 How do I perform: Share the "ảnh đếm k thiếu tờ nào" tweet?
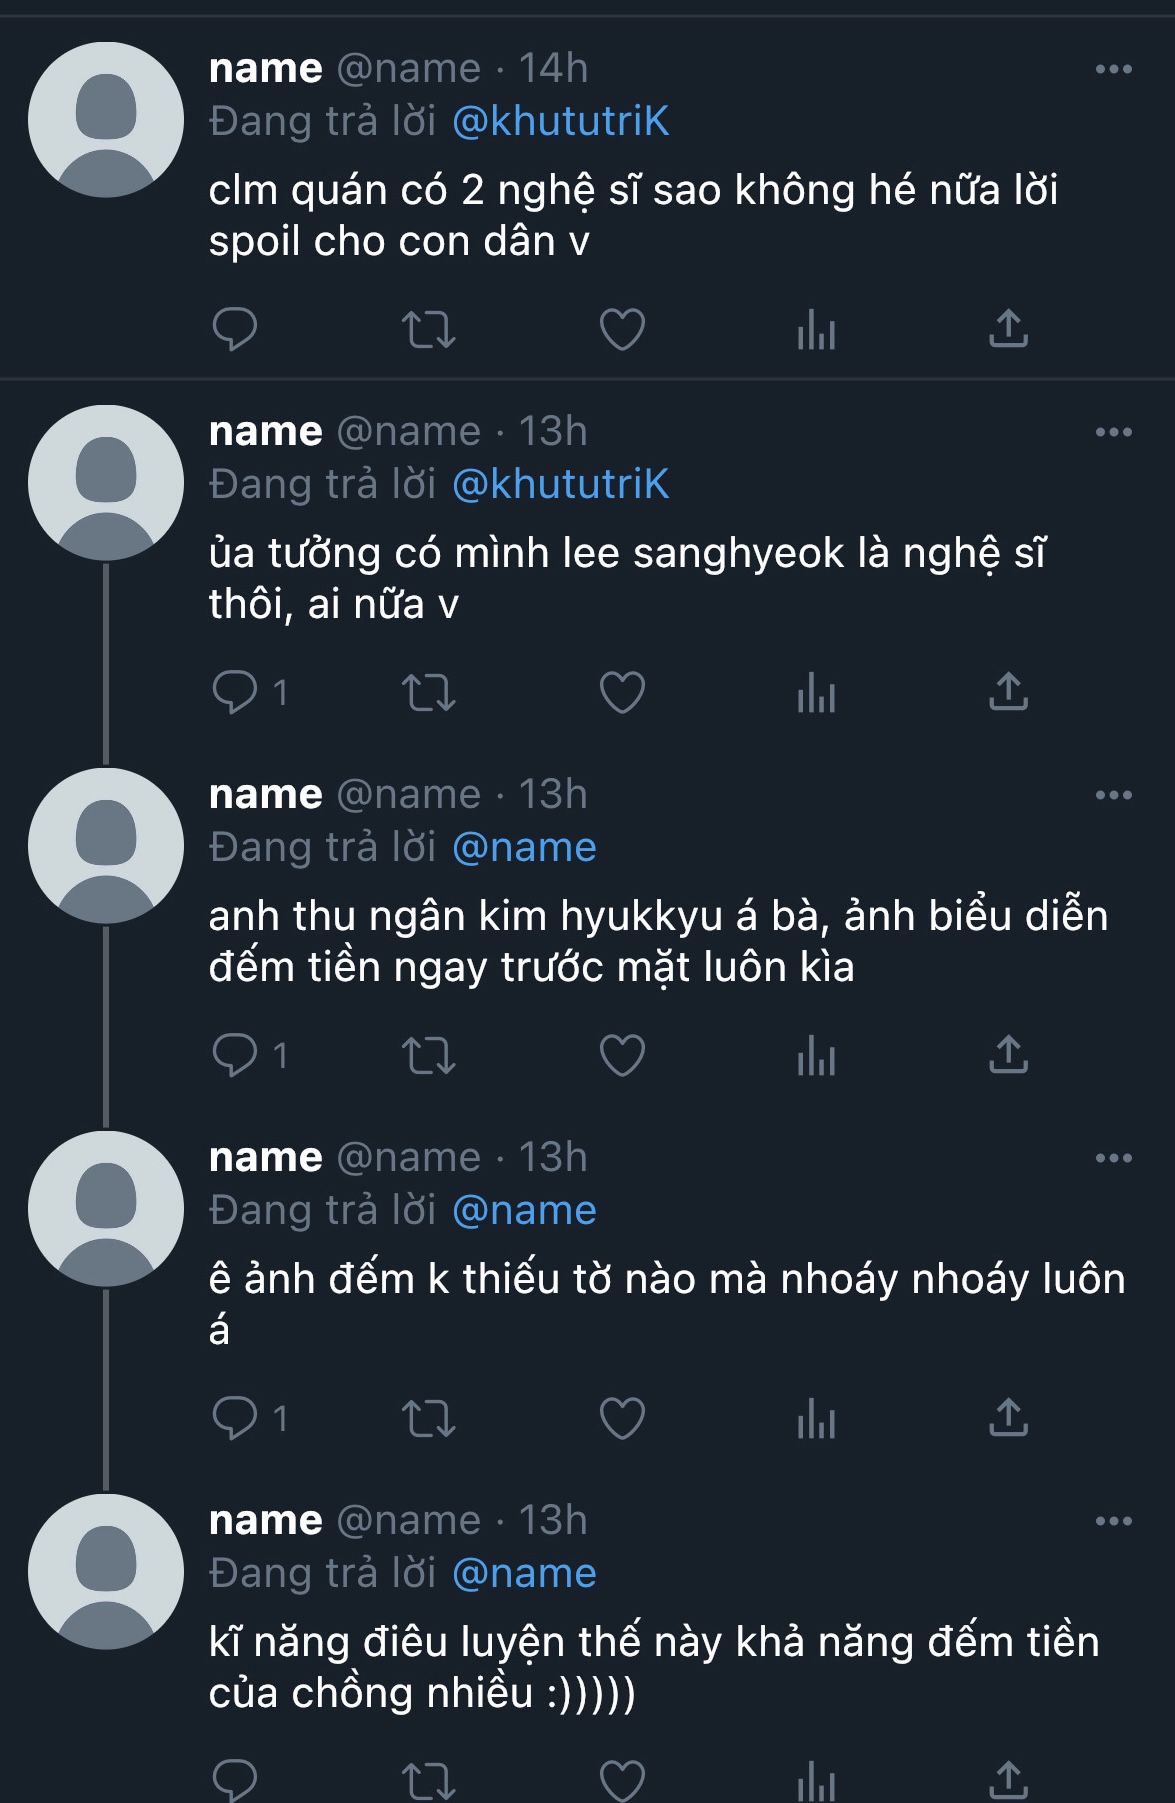[x=1008, y=1418]
